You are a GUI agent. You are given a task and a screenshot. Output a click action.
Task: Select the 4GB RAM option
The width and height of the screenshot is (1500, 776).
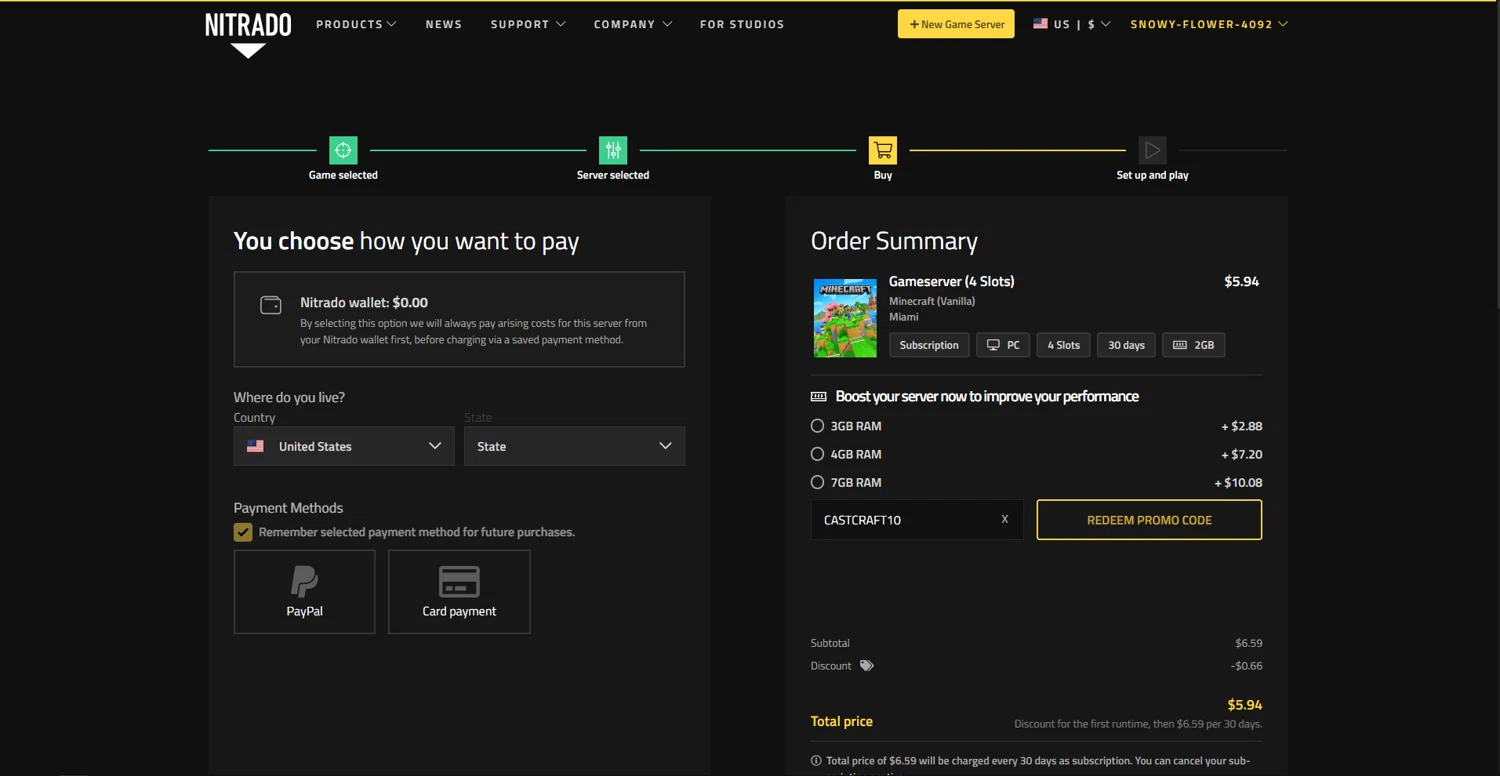coord(817,454)
